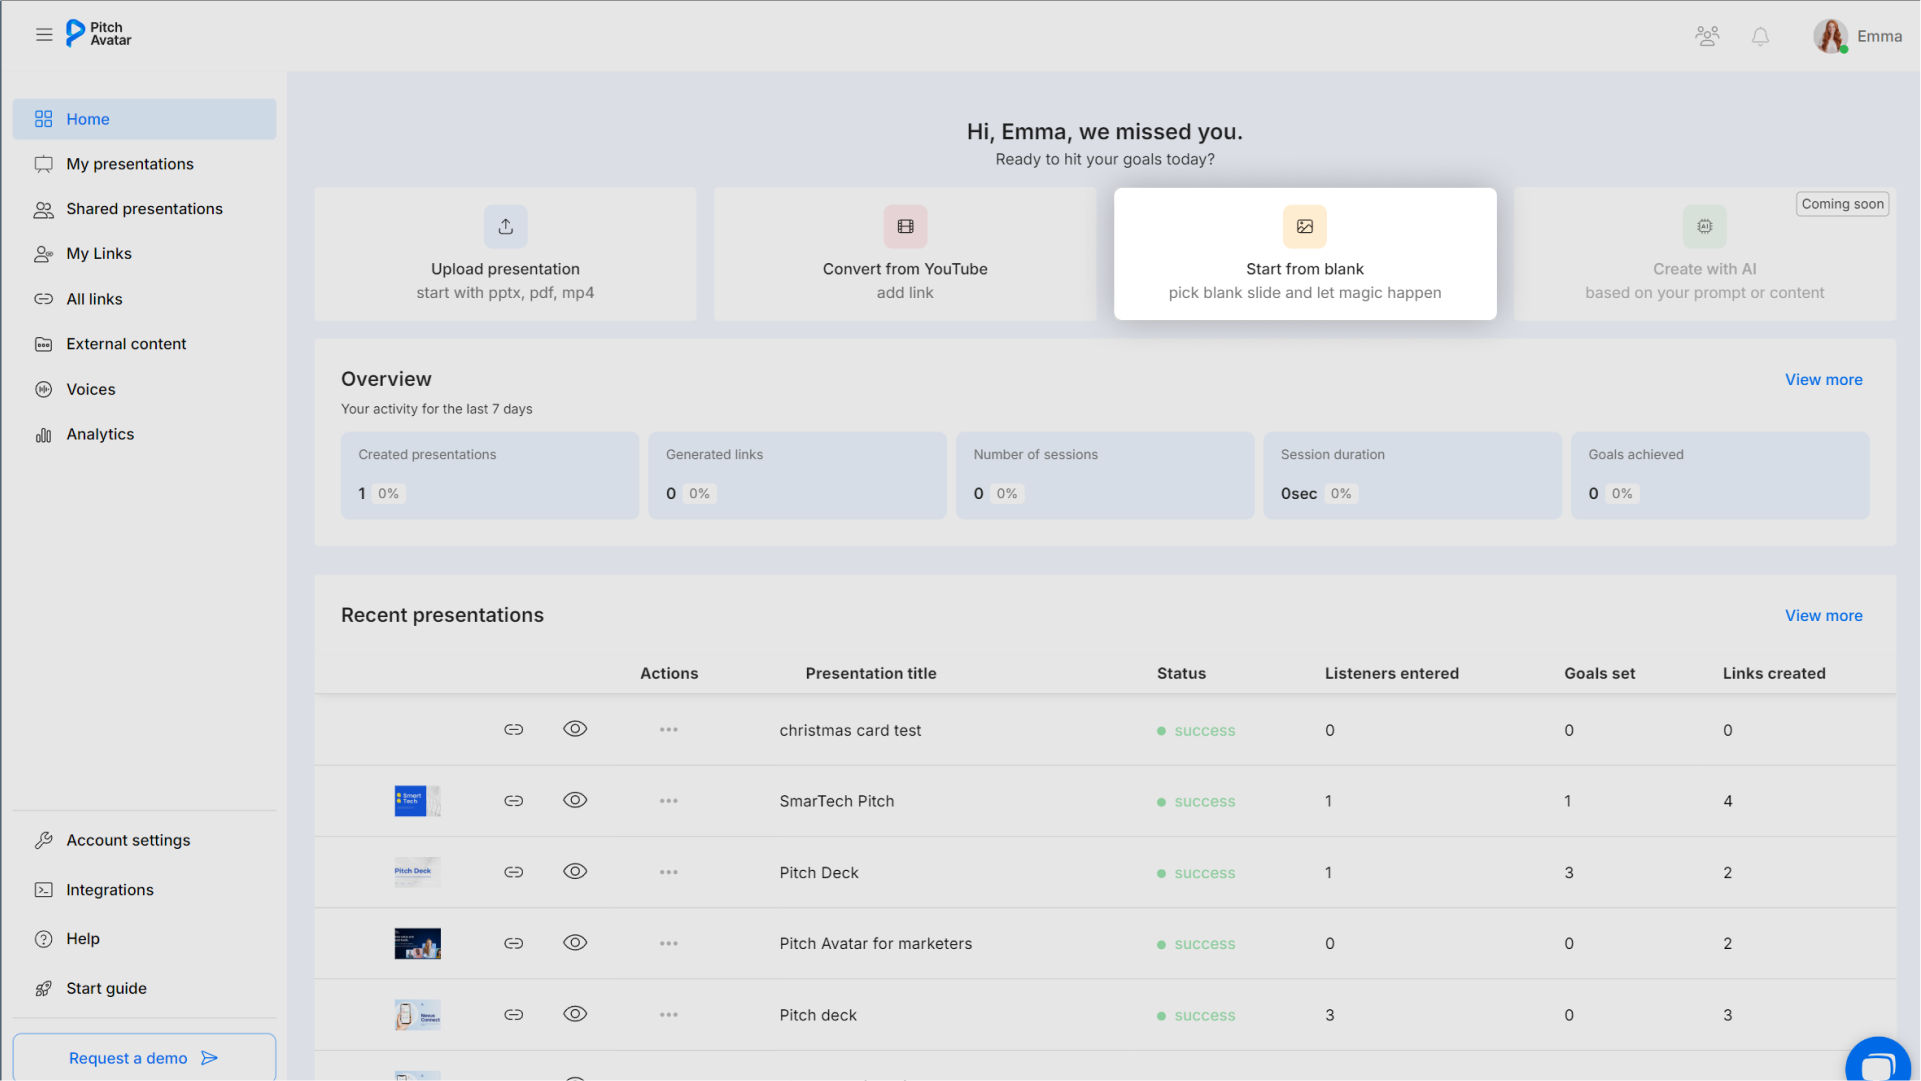Open SmarTech Pitch thumbnail
The width and height of the screenshot is (1921, 1081).
point(417,801)
